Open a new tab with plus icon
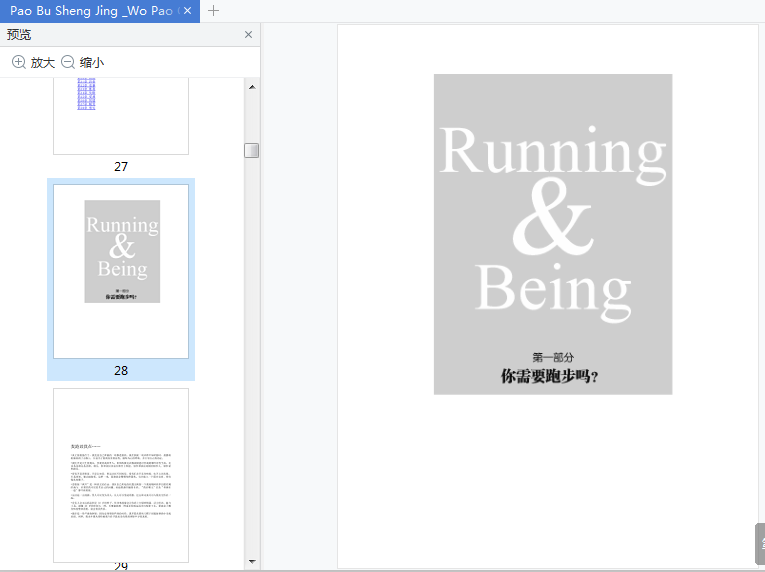The height and width of the screenshot is (572, 765). tap(213, 11)
